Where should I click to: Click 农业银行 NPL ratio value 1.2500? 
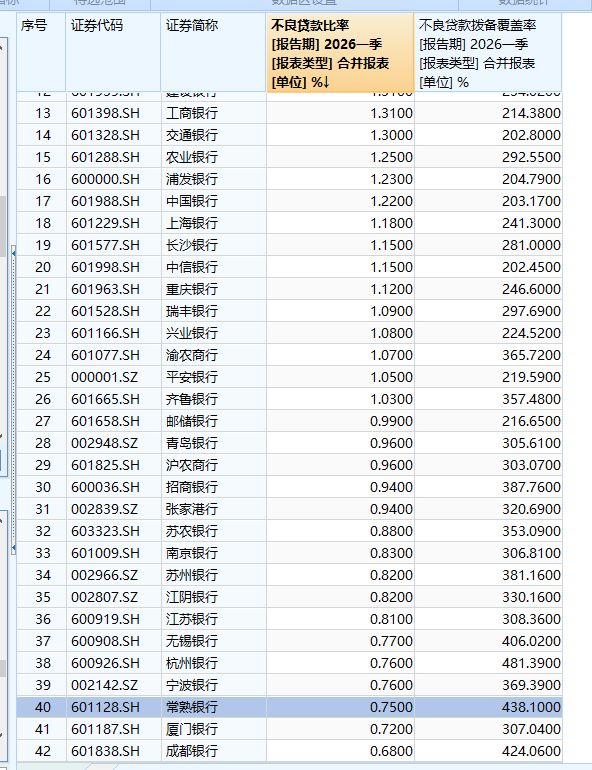coord(340,157)
